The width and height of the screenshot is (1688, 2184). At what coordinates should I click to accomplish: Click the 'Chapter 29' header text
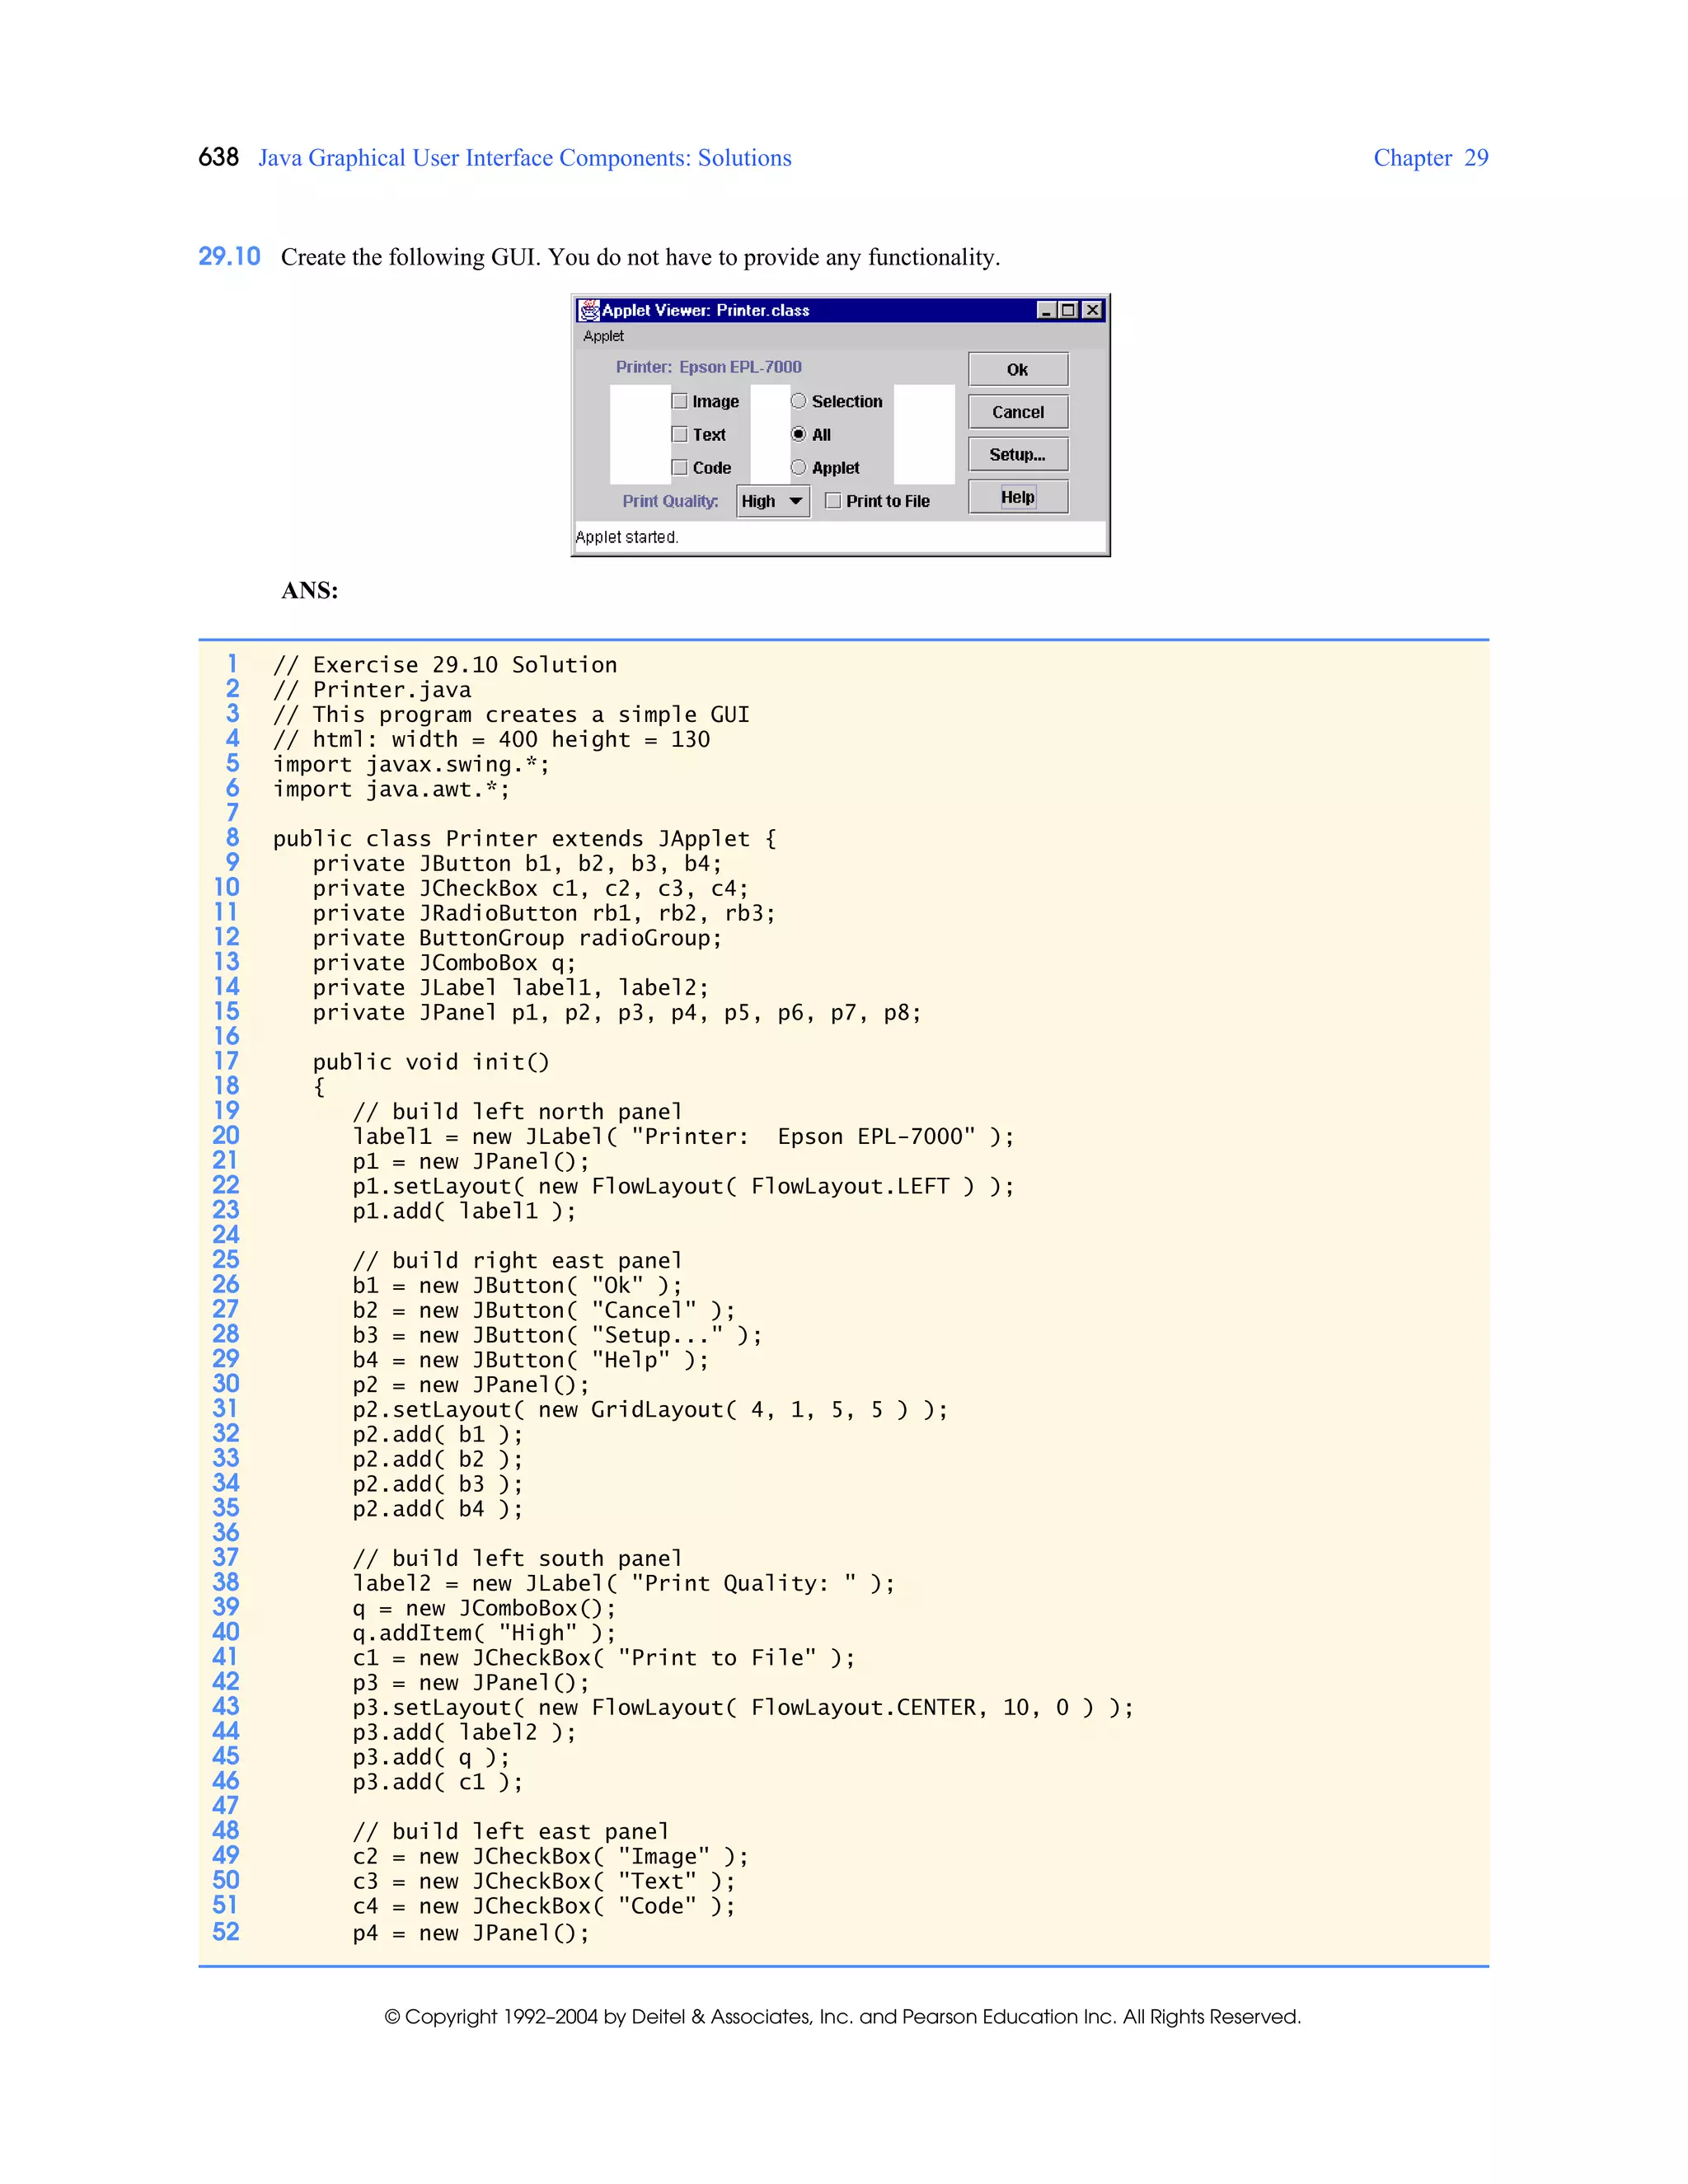tap(1430, 158)
